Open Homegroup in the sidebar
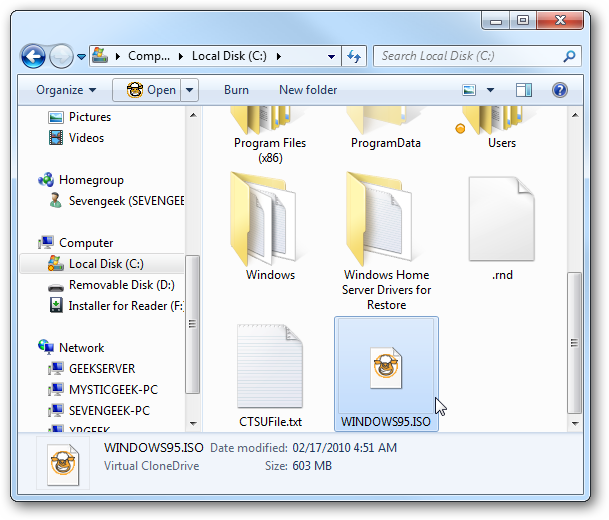Viewport: 609px width, 520px height. tap(91, 180)
